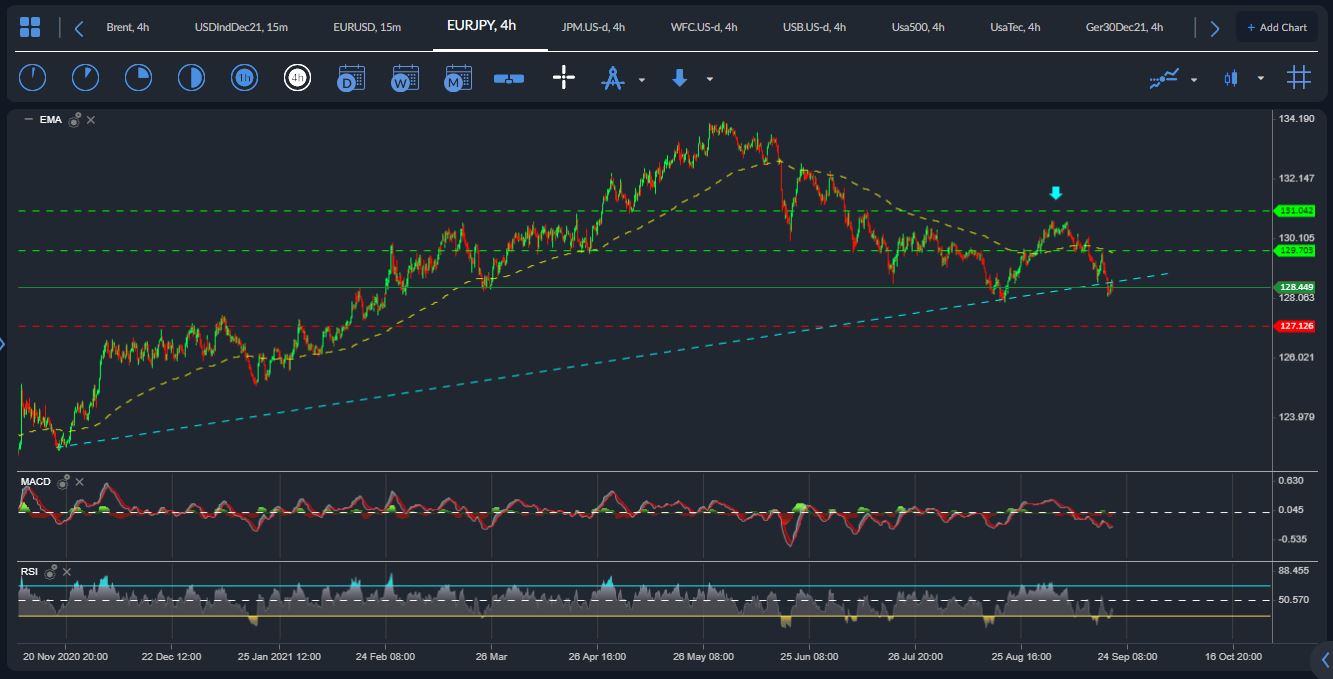Switch to the Weekly (W) calendar timeframe

pyautogui.click(x=404, y=77)
